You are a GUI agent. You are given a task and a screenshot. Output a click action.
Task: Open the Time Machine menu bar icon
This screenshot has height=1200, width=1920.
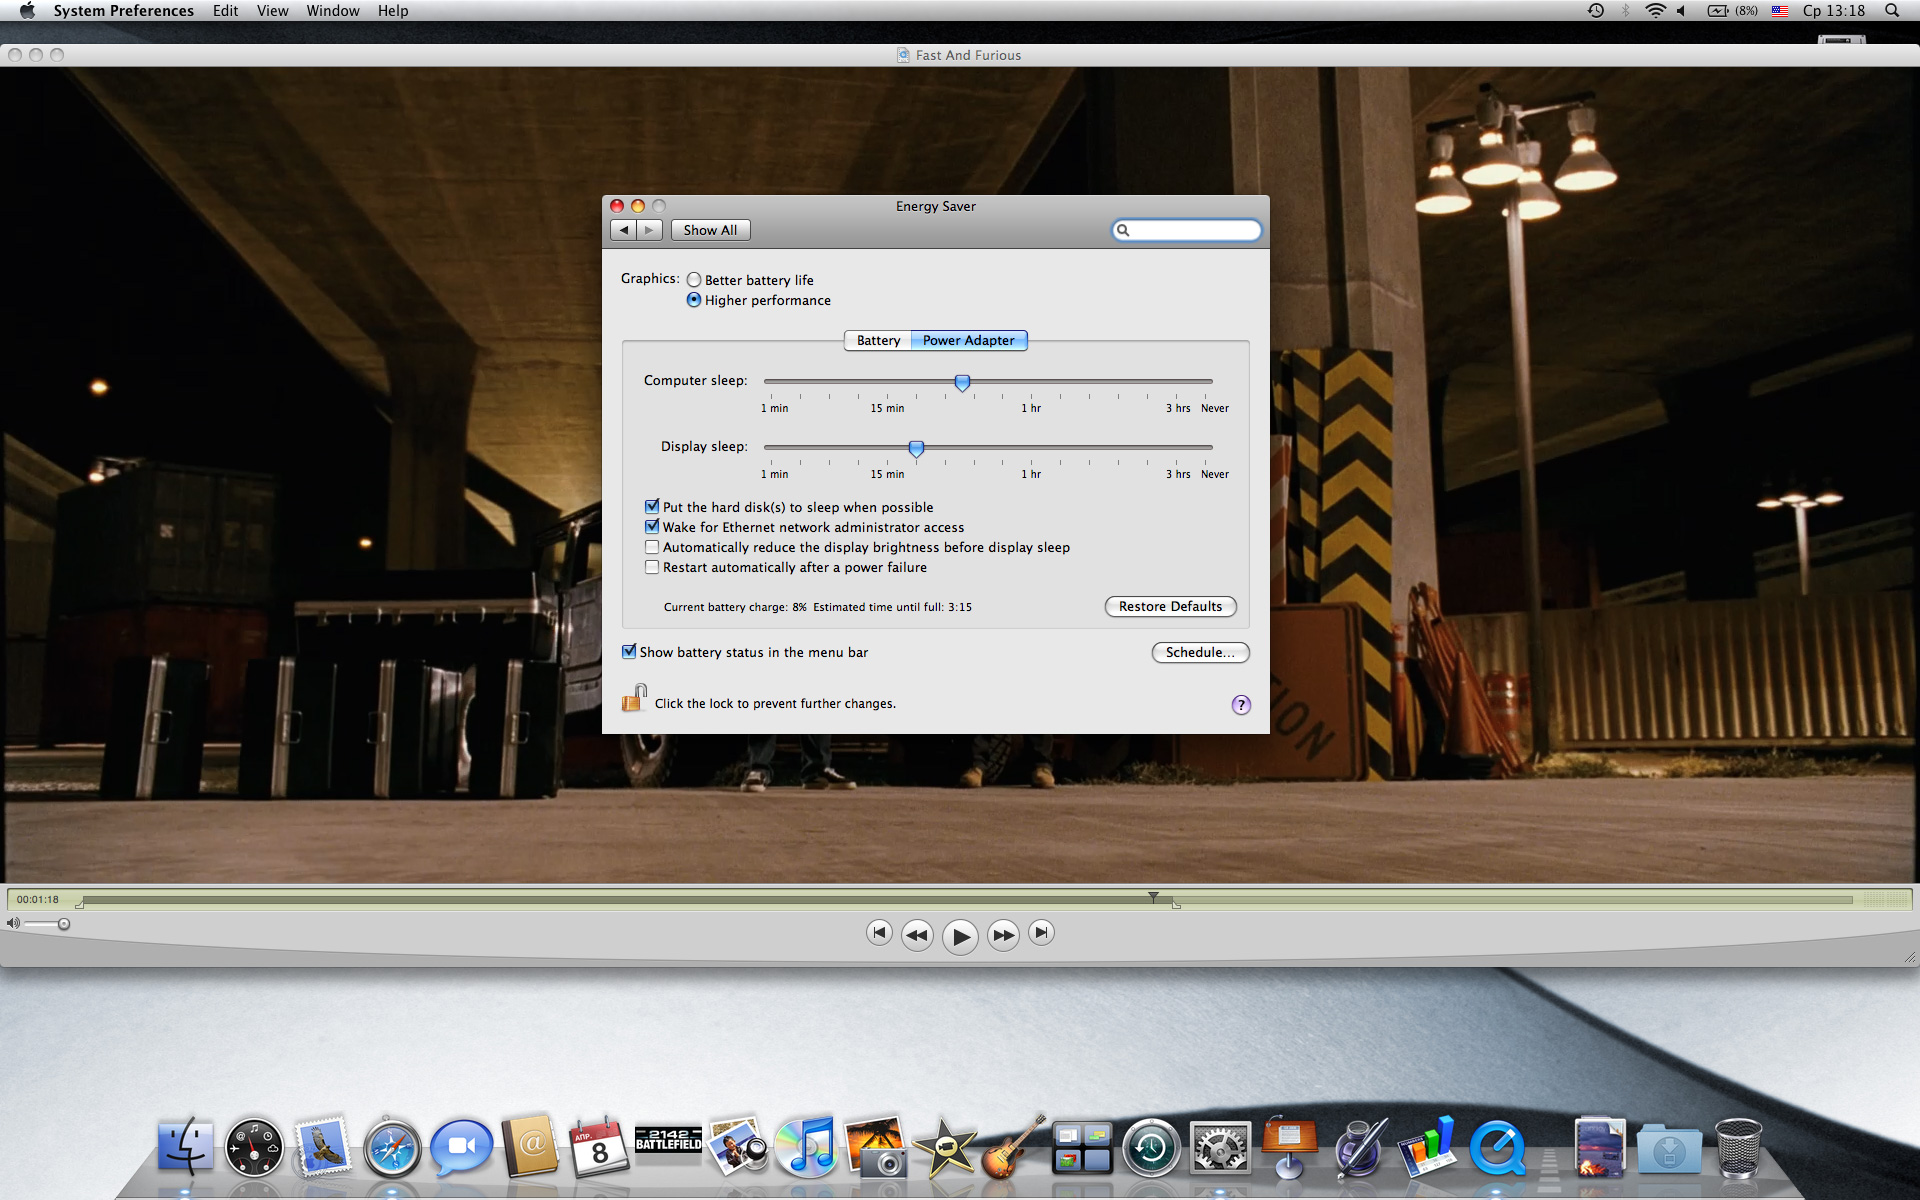coord(1596,10)
